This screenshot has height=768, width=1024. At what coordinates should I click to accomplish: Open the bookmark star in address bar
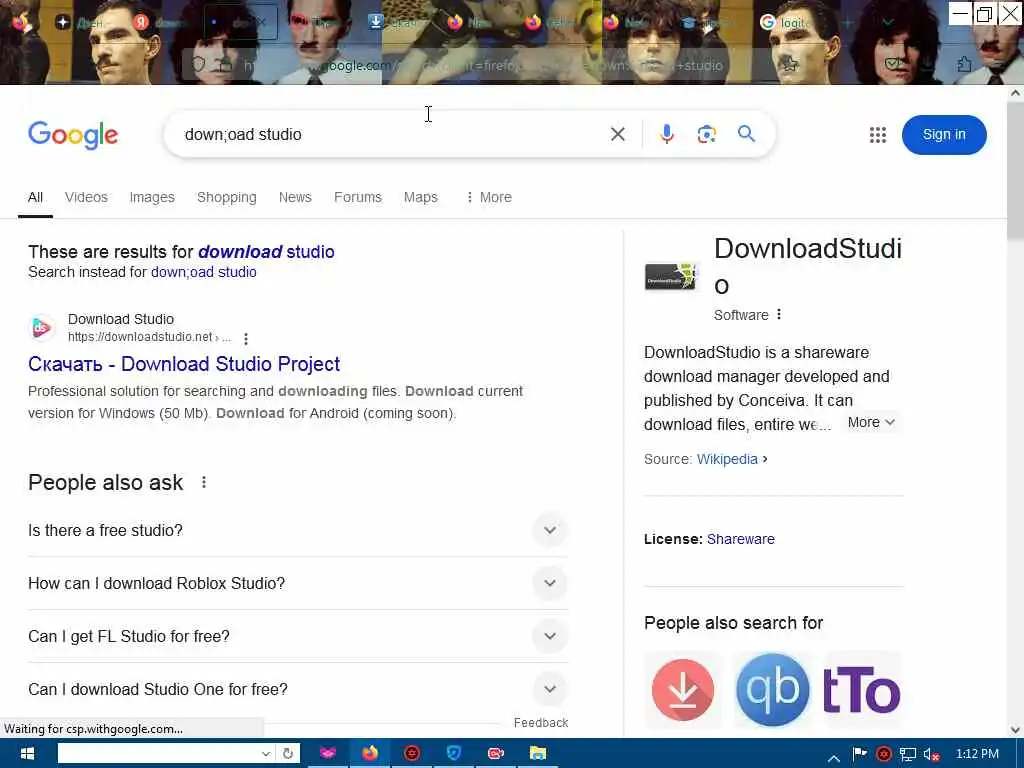point(790,64)
